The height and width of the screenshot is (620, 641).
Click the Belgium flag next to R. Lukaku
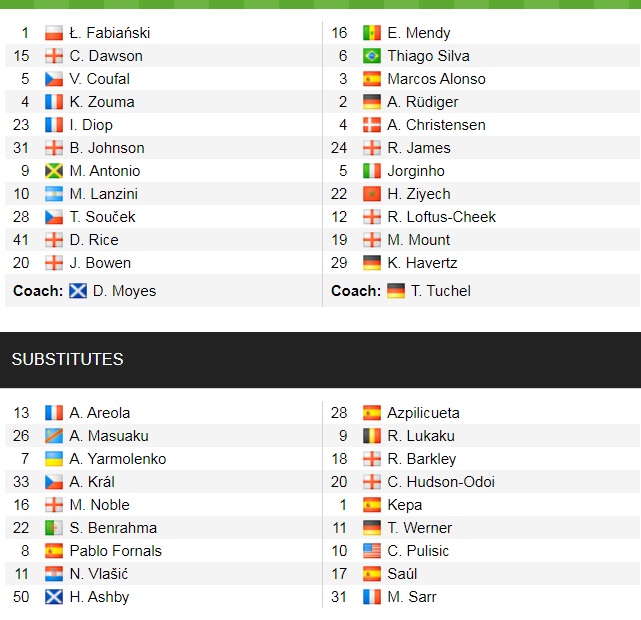(372, 436)
